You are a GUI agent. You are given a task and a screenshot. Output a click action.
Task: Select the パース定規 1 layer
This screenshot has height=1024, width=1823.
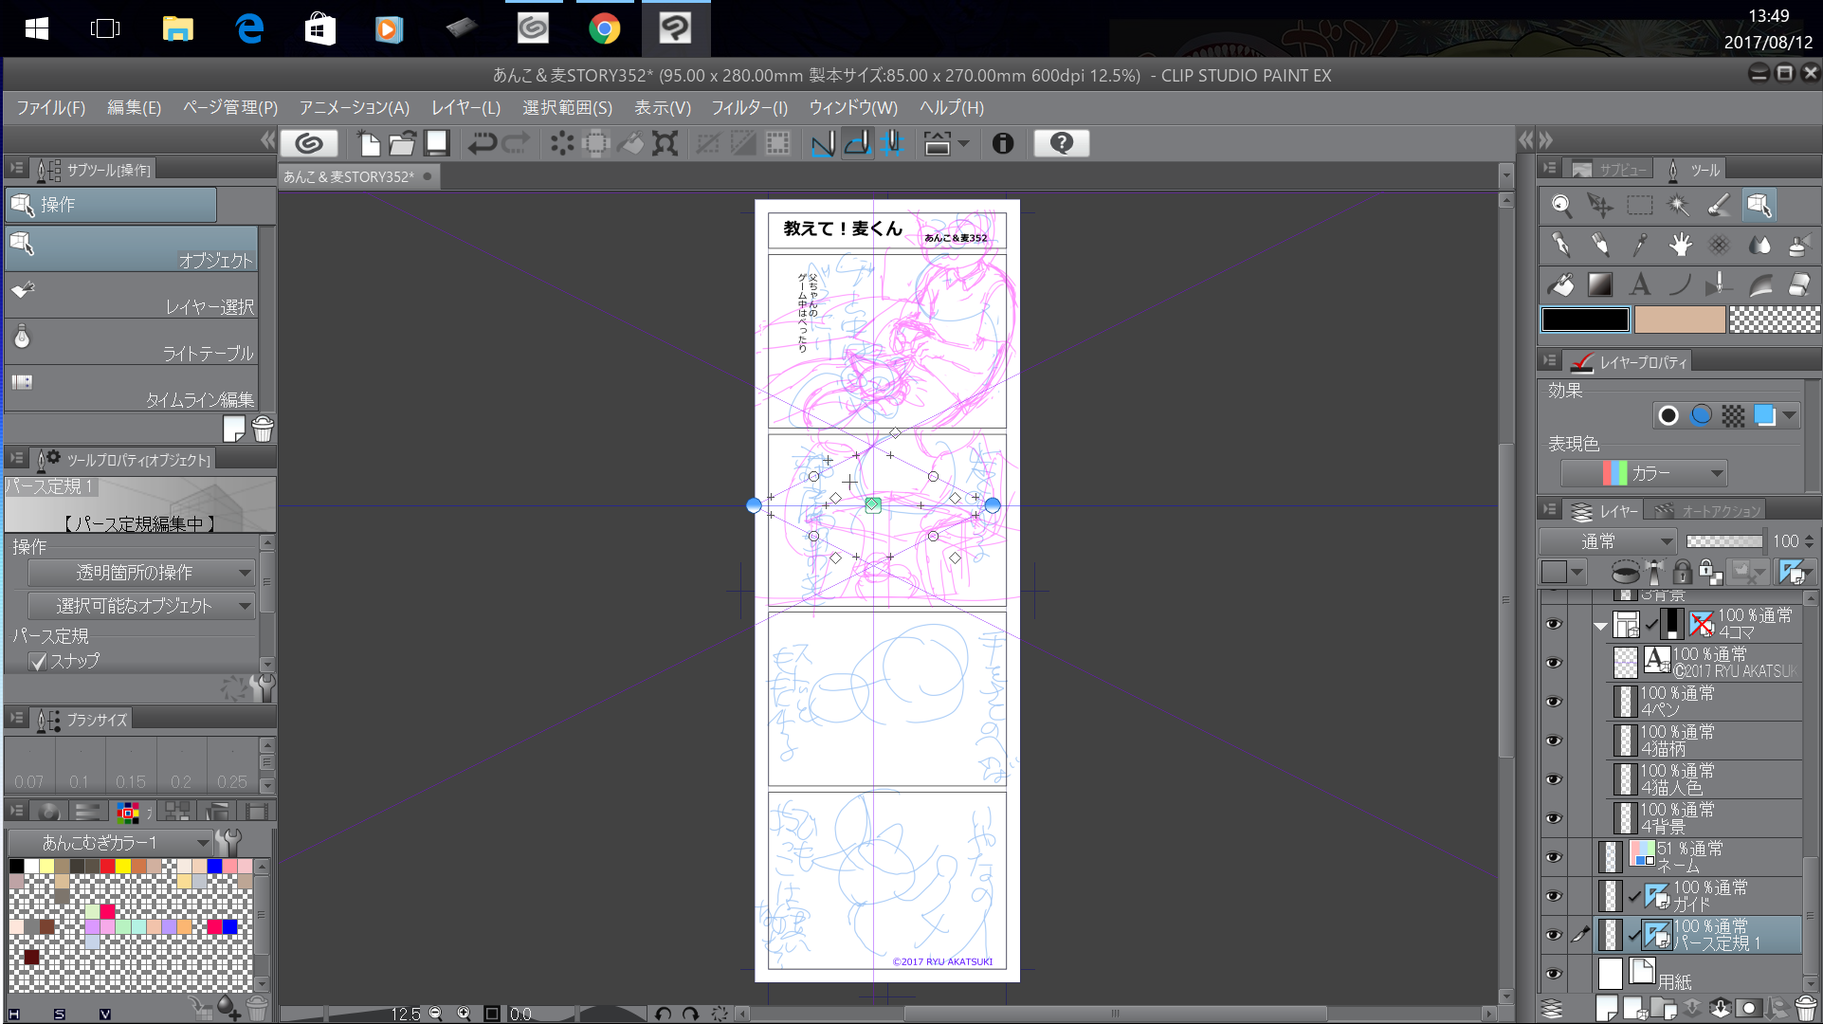[1699, 934]
